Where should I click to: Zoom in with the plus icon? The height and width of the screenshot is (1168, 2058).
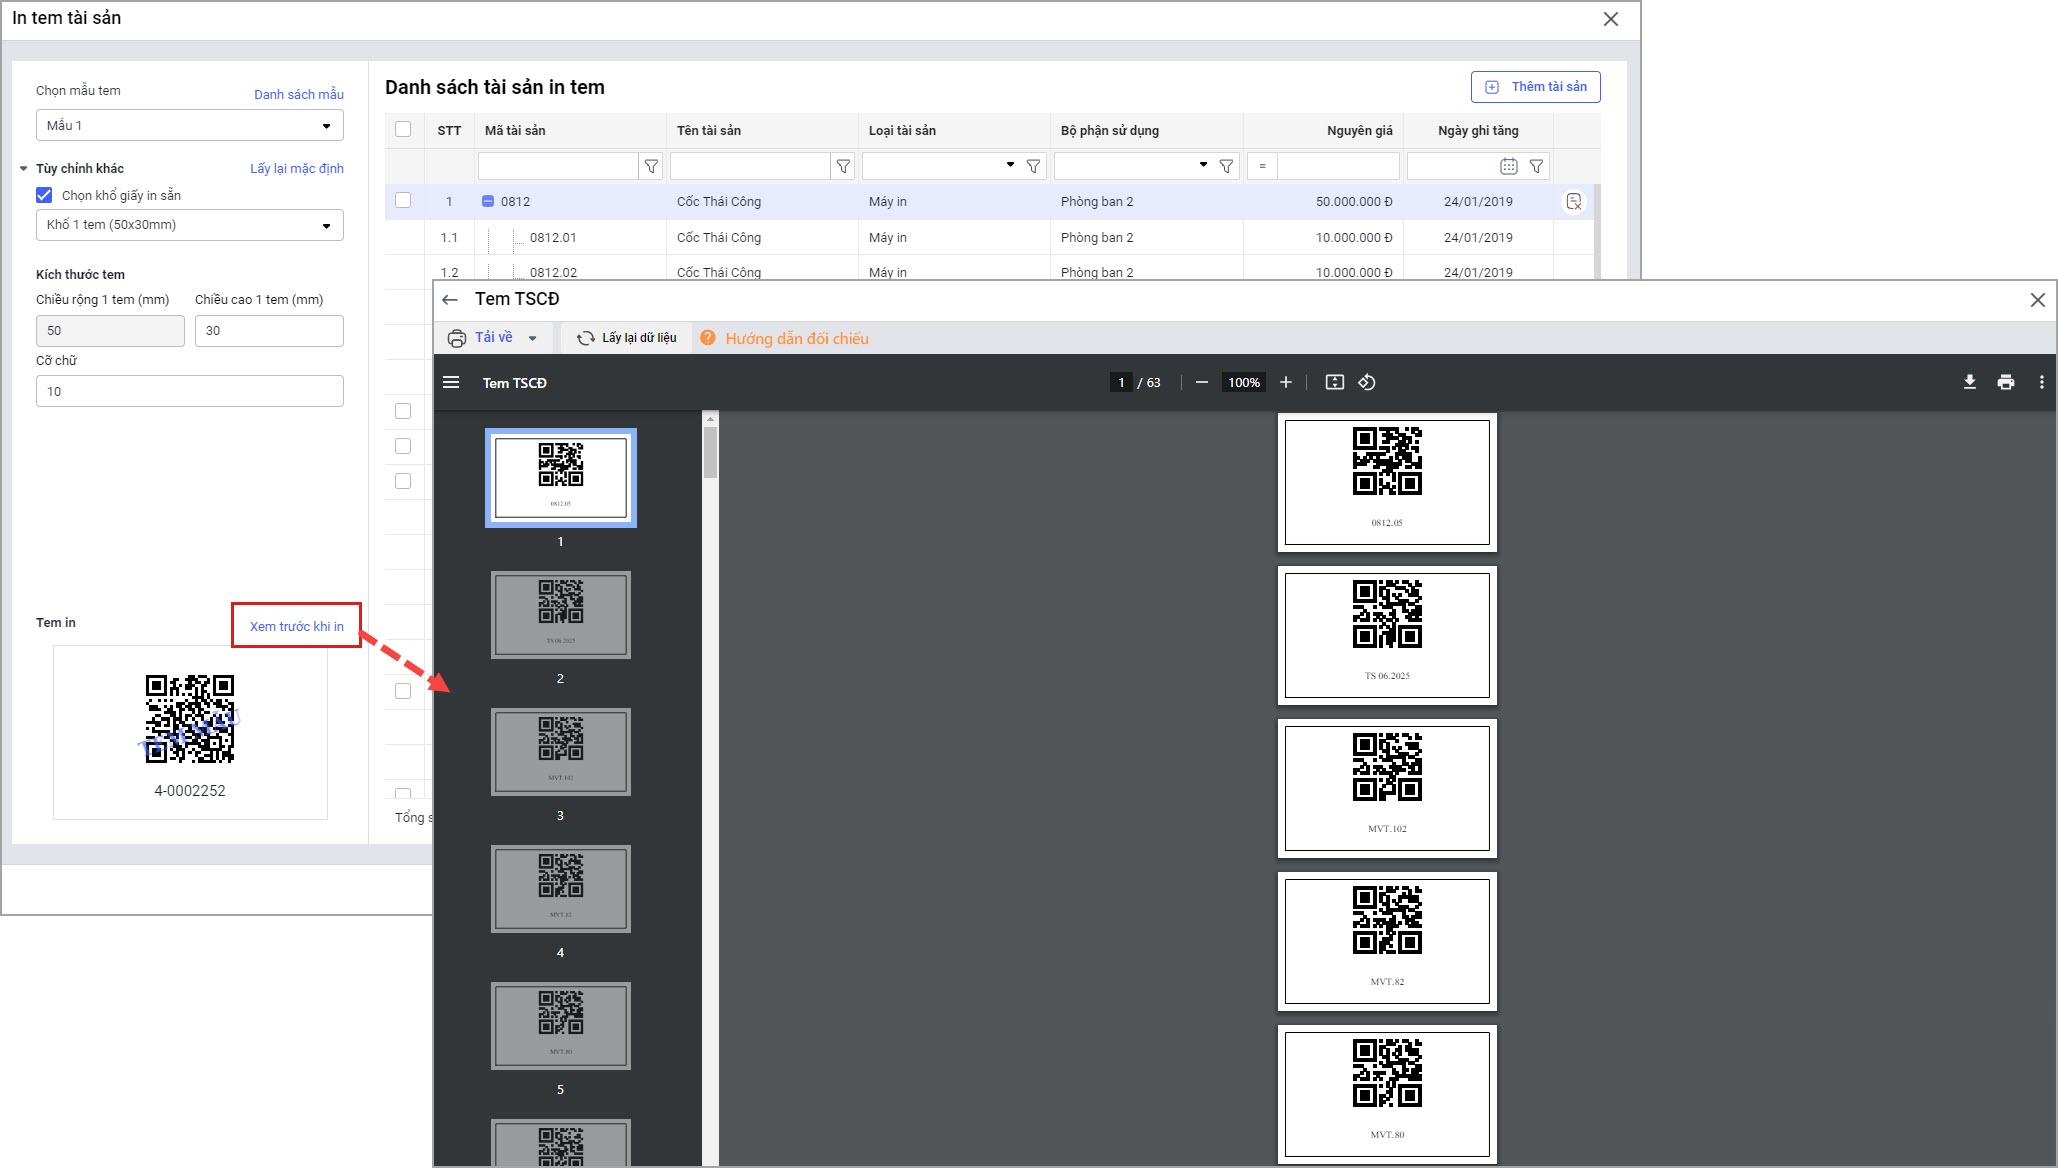click(1286, 383)
